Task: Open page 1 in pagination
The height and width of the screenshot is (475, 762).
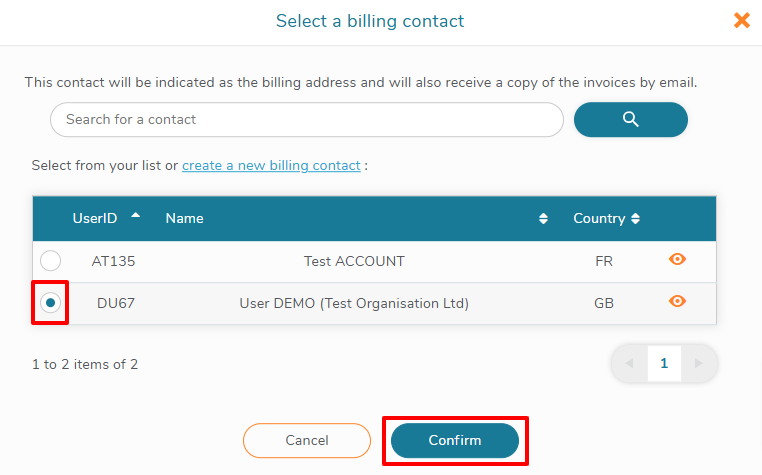Action: click(x=664, y=363)
